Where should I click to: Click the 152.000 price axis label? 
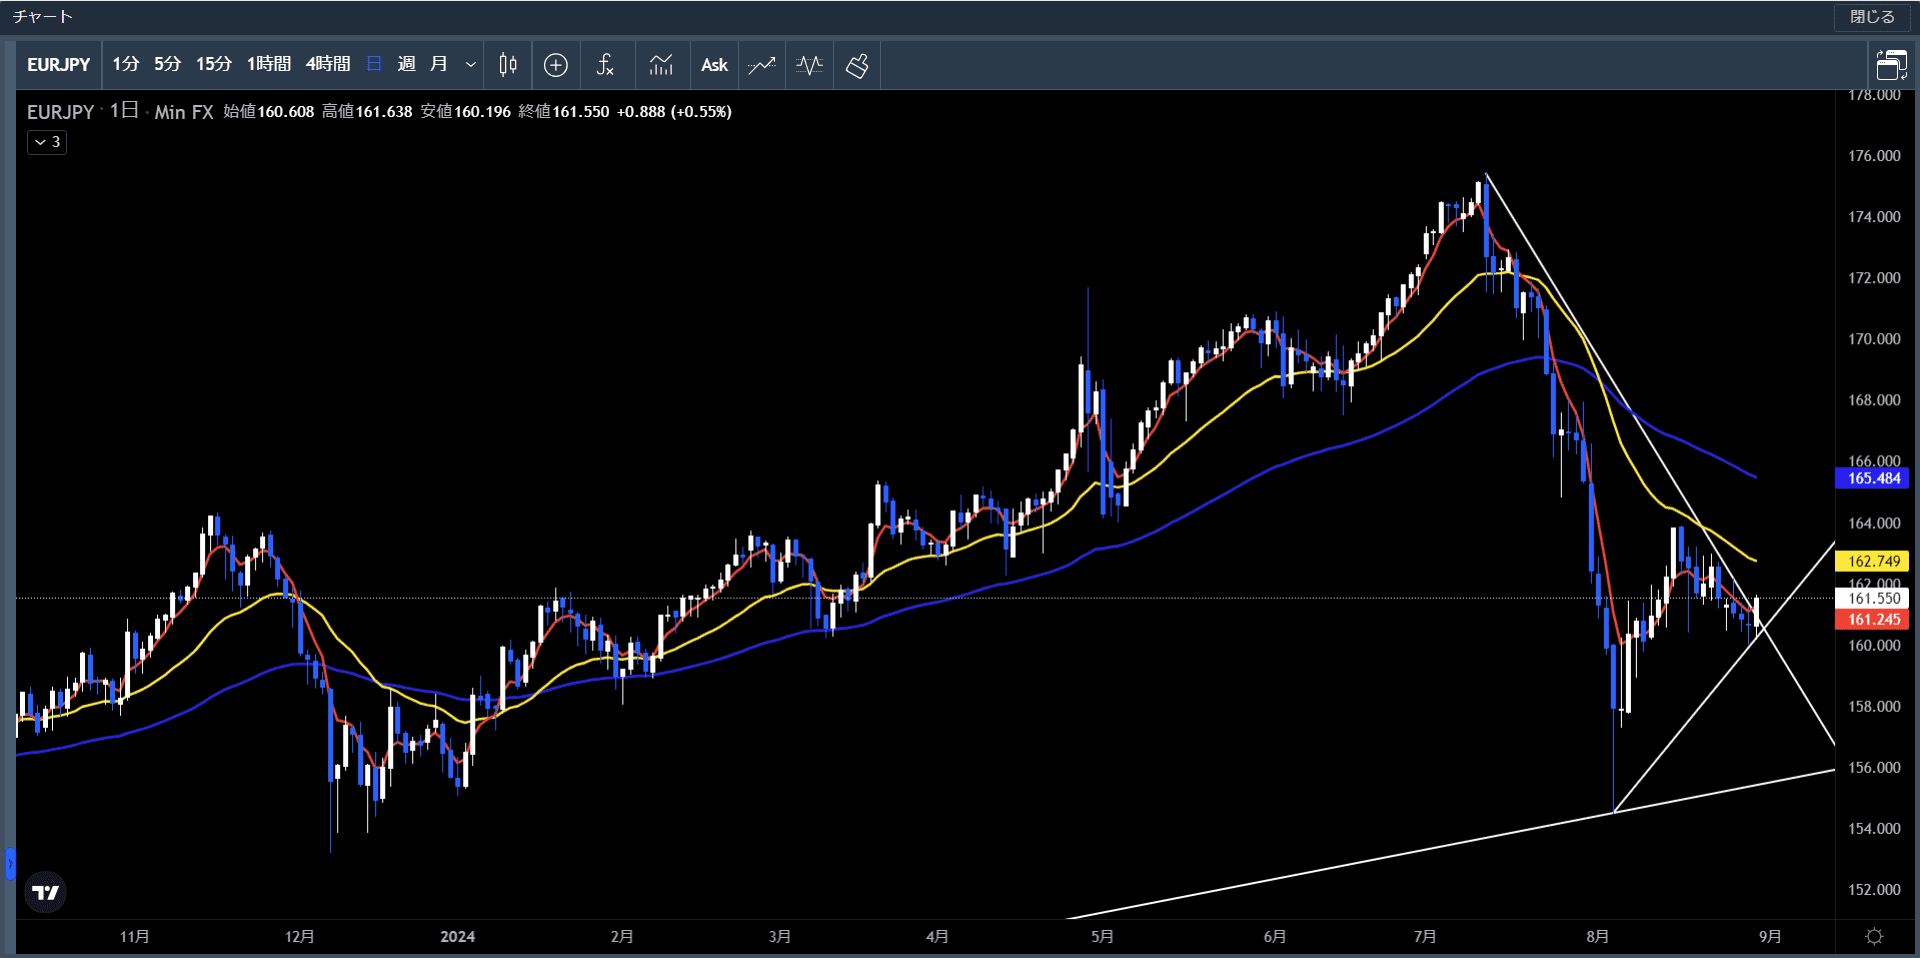(1874, 890)
